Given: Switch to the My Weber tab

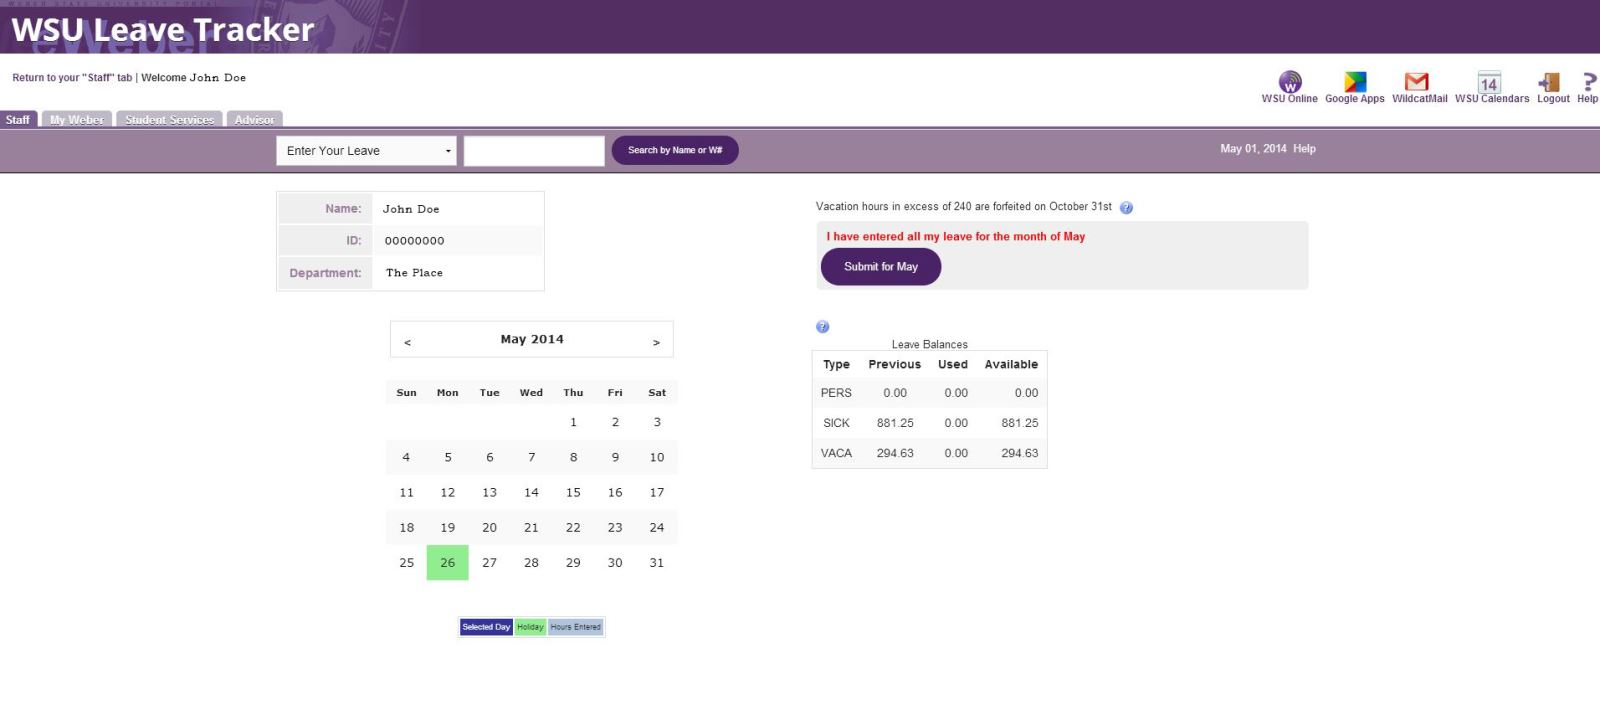Looking at the screenshot, I should coord(77,120).
